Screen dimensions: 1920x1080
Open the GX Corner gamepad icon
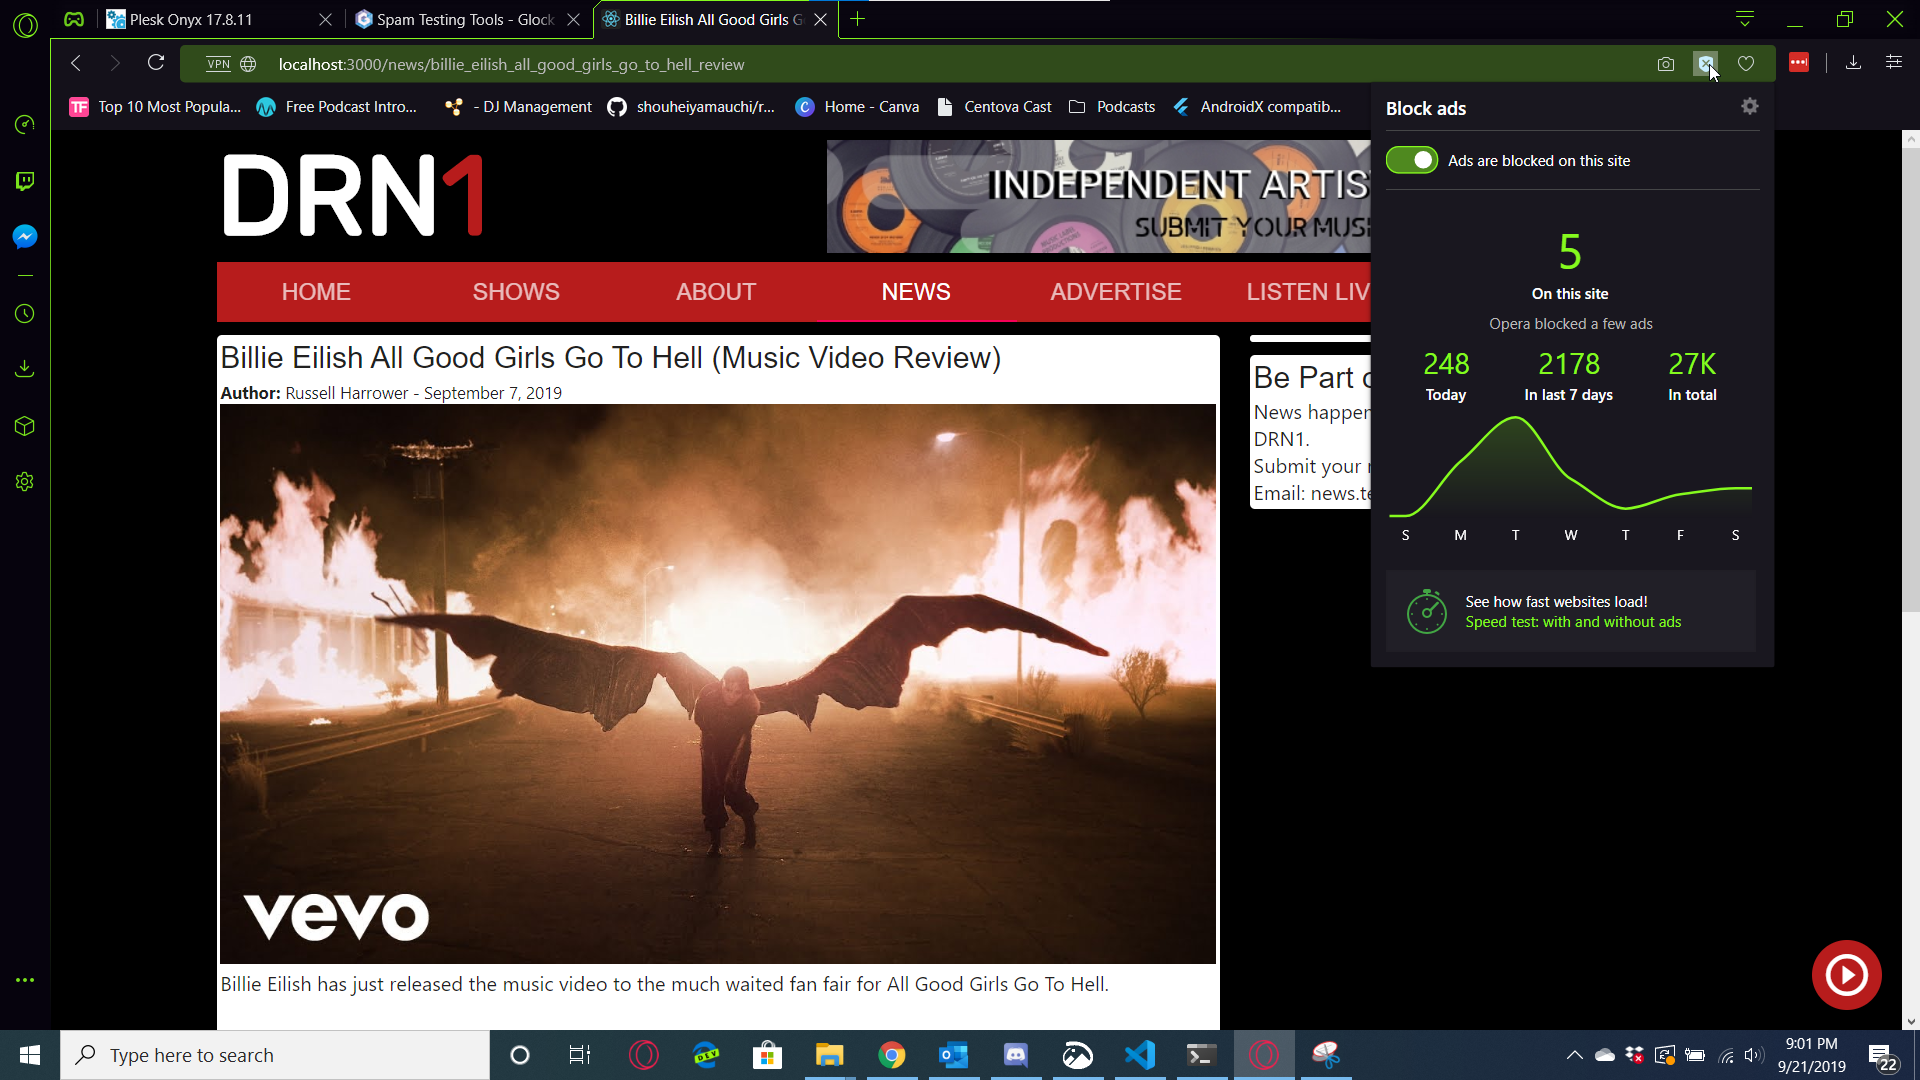[74, 19]
